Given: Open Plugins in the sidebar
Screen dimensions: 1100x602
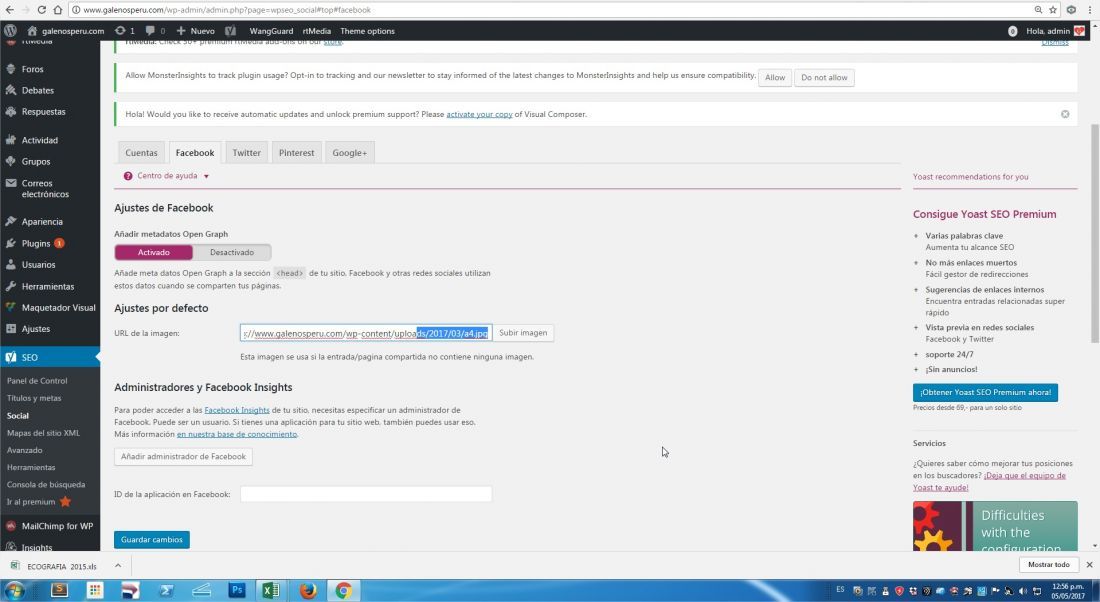Looking at the screenshot, I should (x=35, y=243).
